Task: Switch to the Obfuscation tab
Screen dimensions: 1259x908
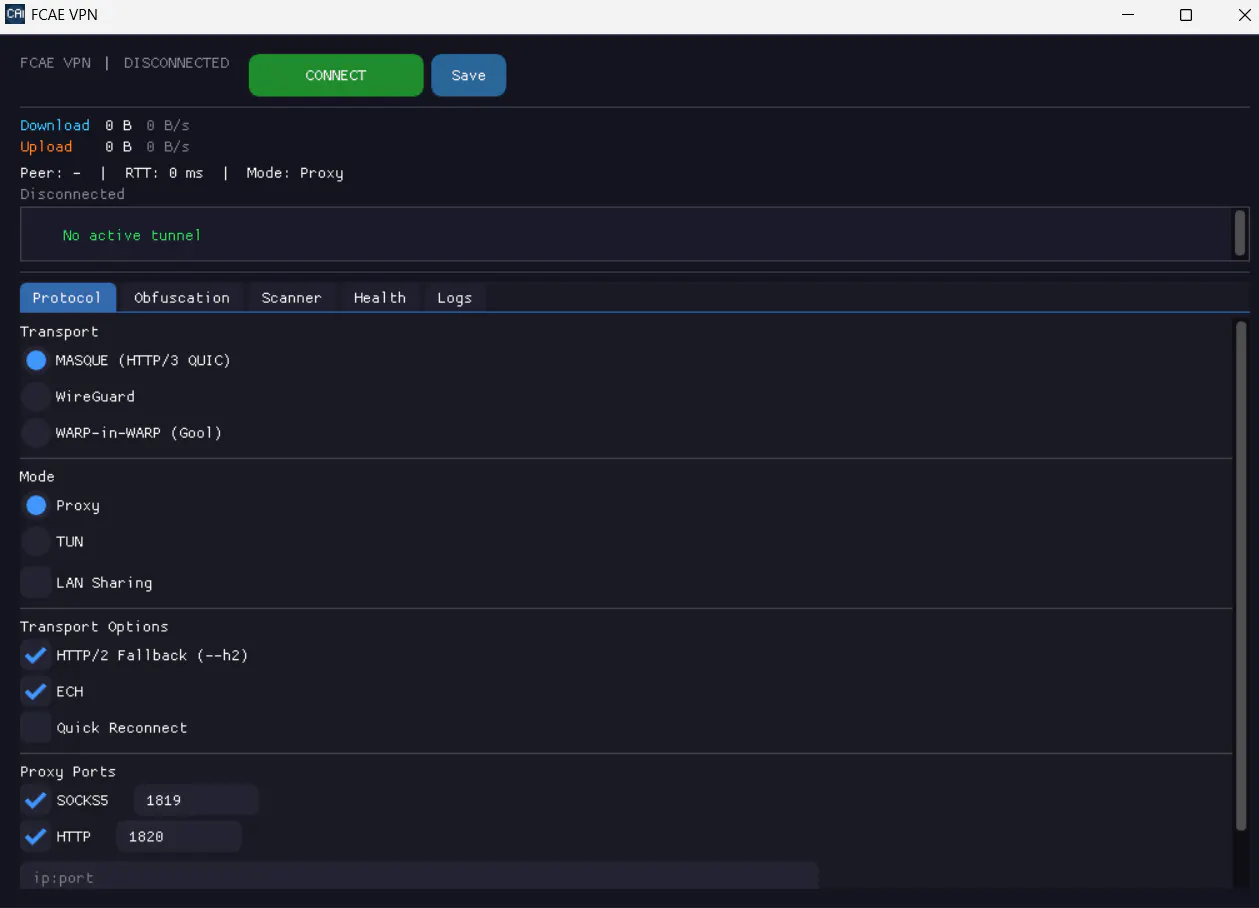Action: 182,297
